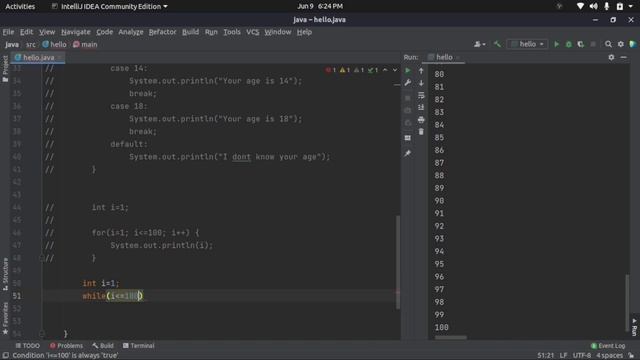Viewport: 640px width, 360px height.
Task: Open the 'hello' run configuration dropdown
Action: pos(527,44)
